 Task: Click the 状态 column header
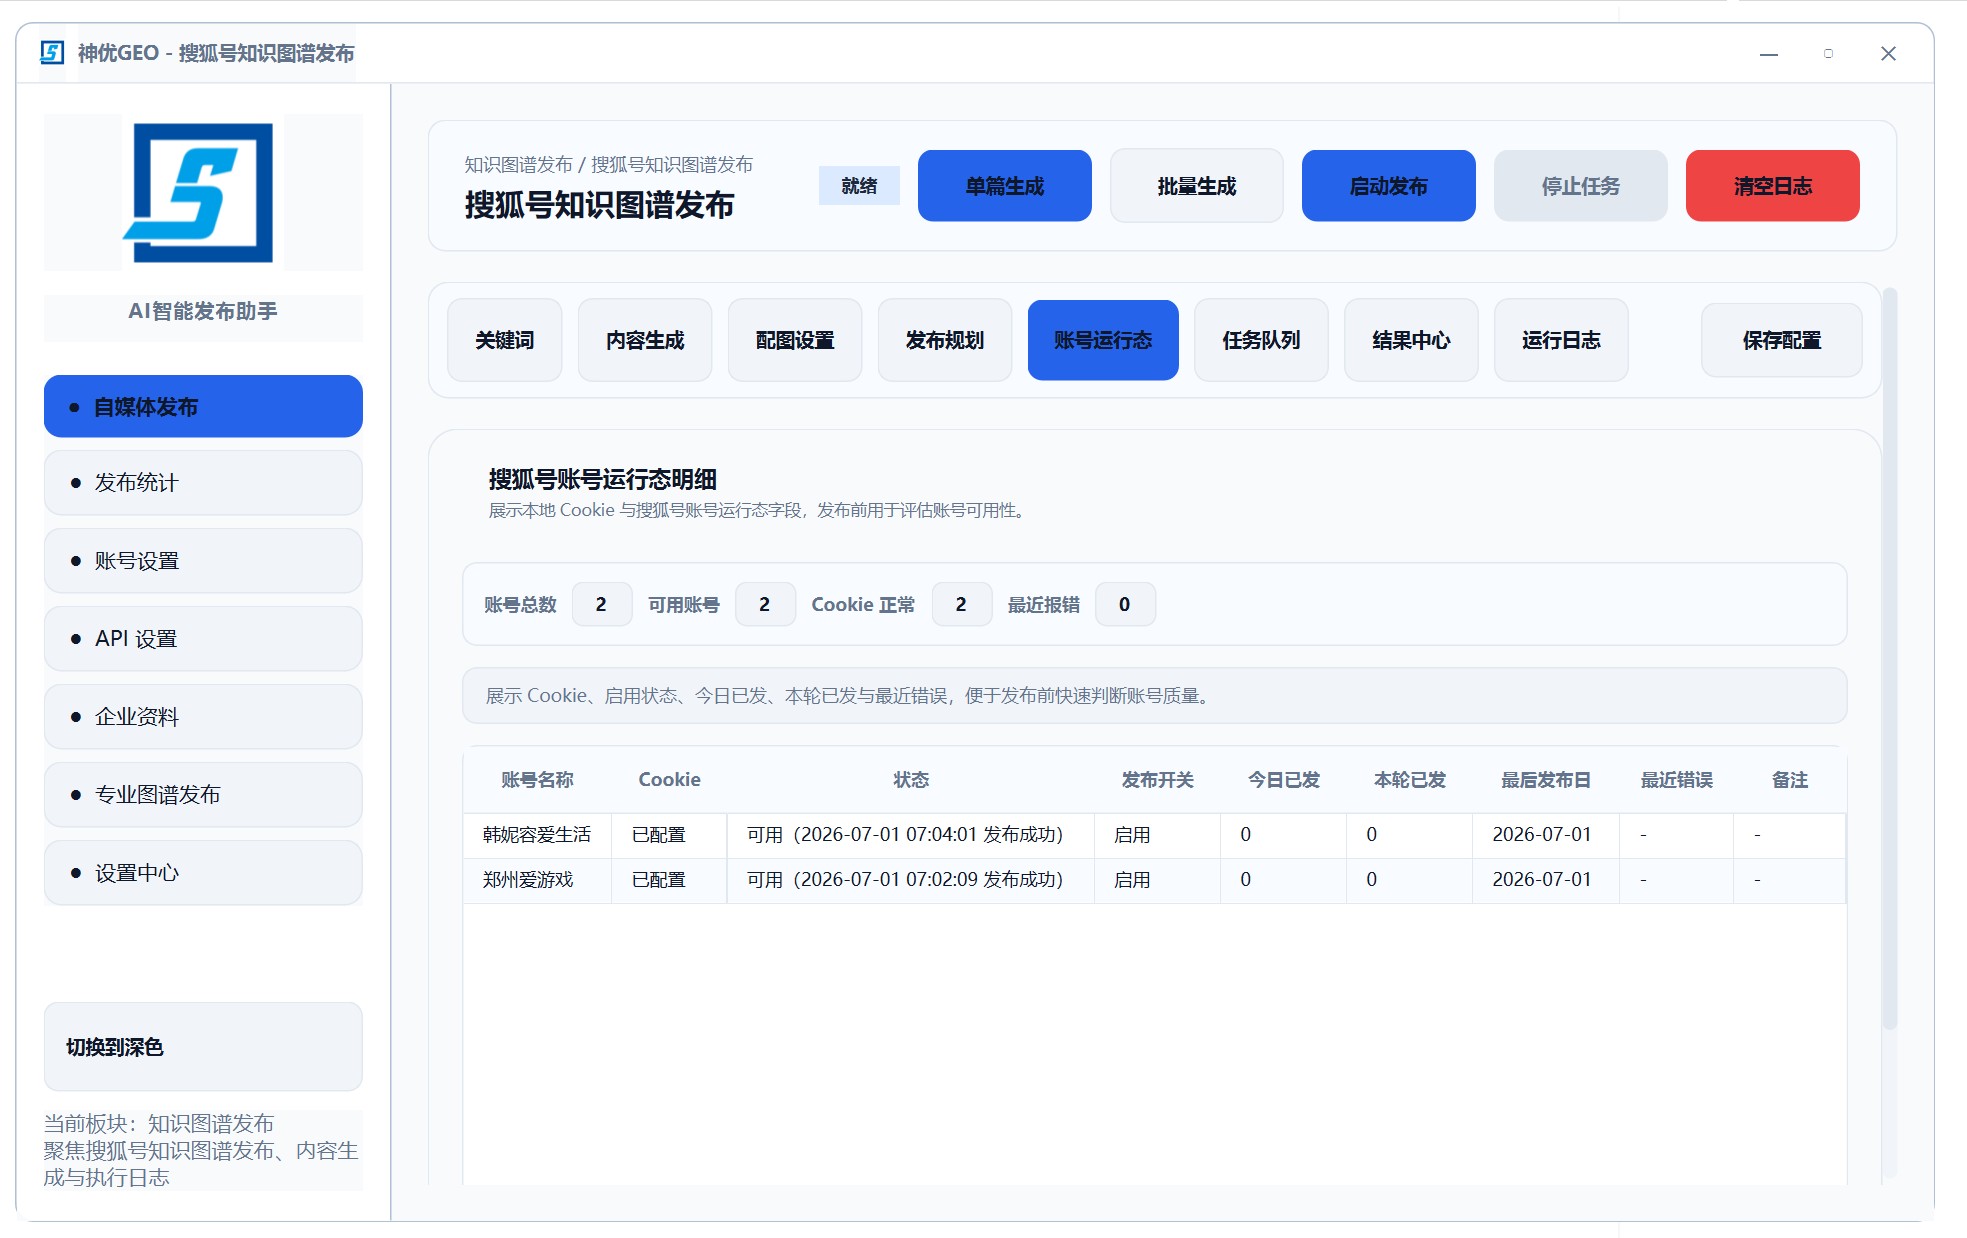(911, 780)
